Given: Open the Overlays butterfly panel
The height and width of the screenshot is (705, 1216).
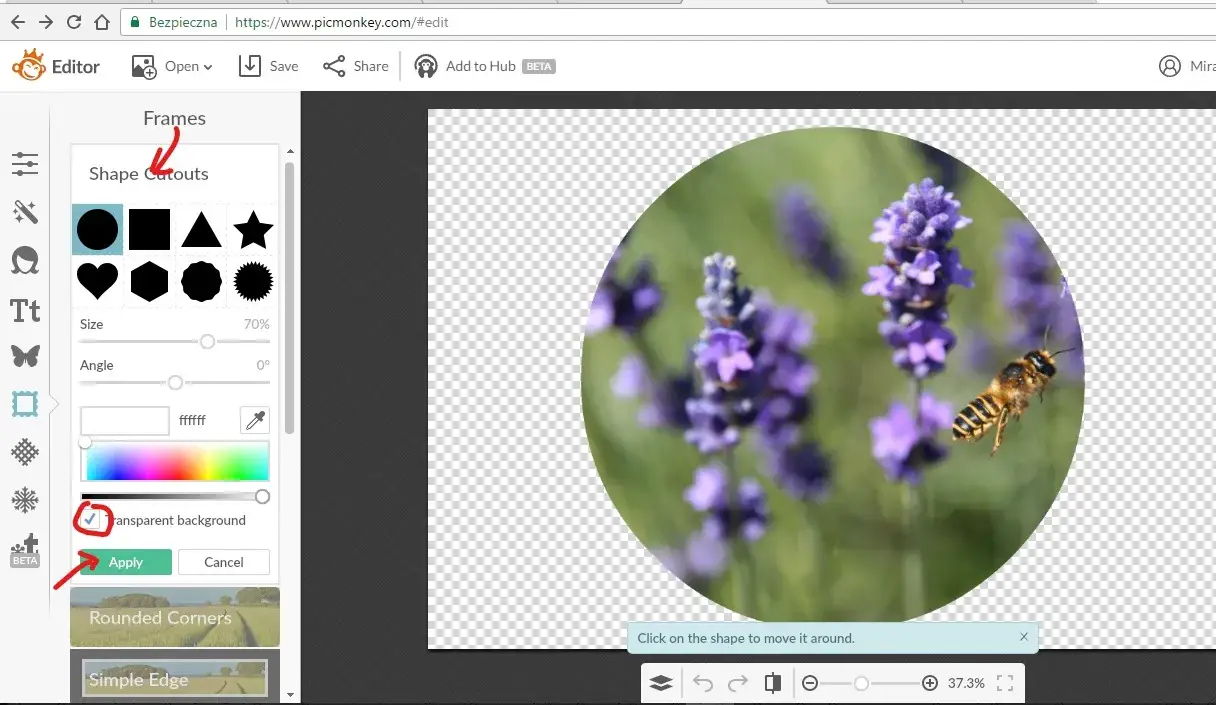Looking at the screenshot, I should 25,356.
